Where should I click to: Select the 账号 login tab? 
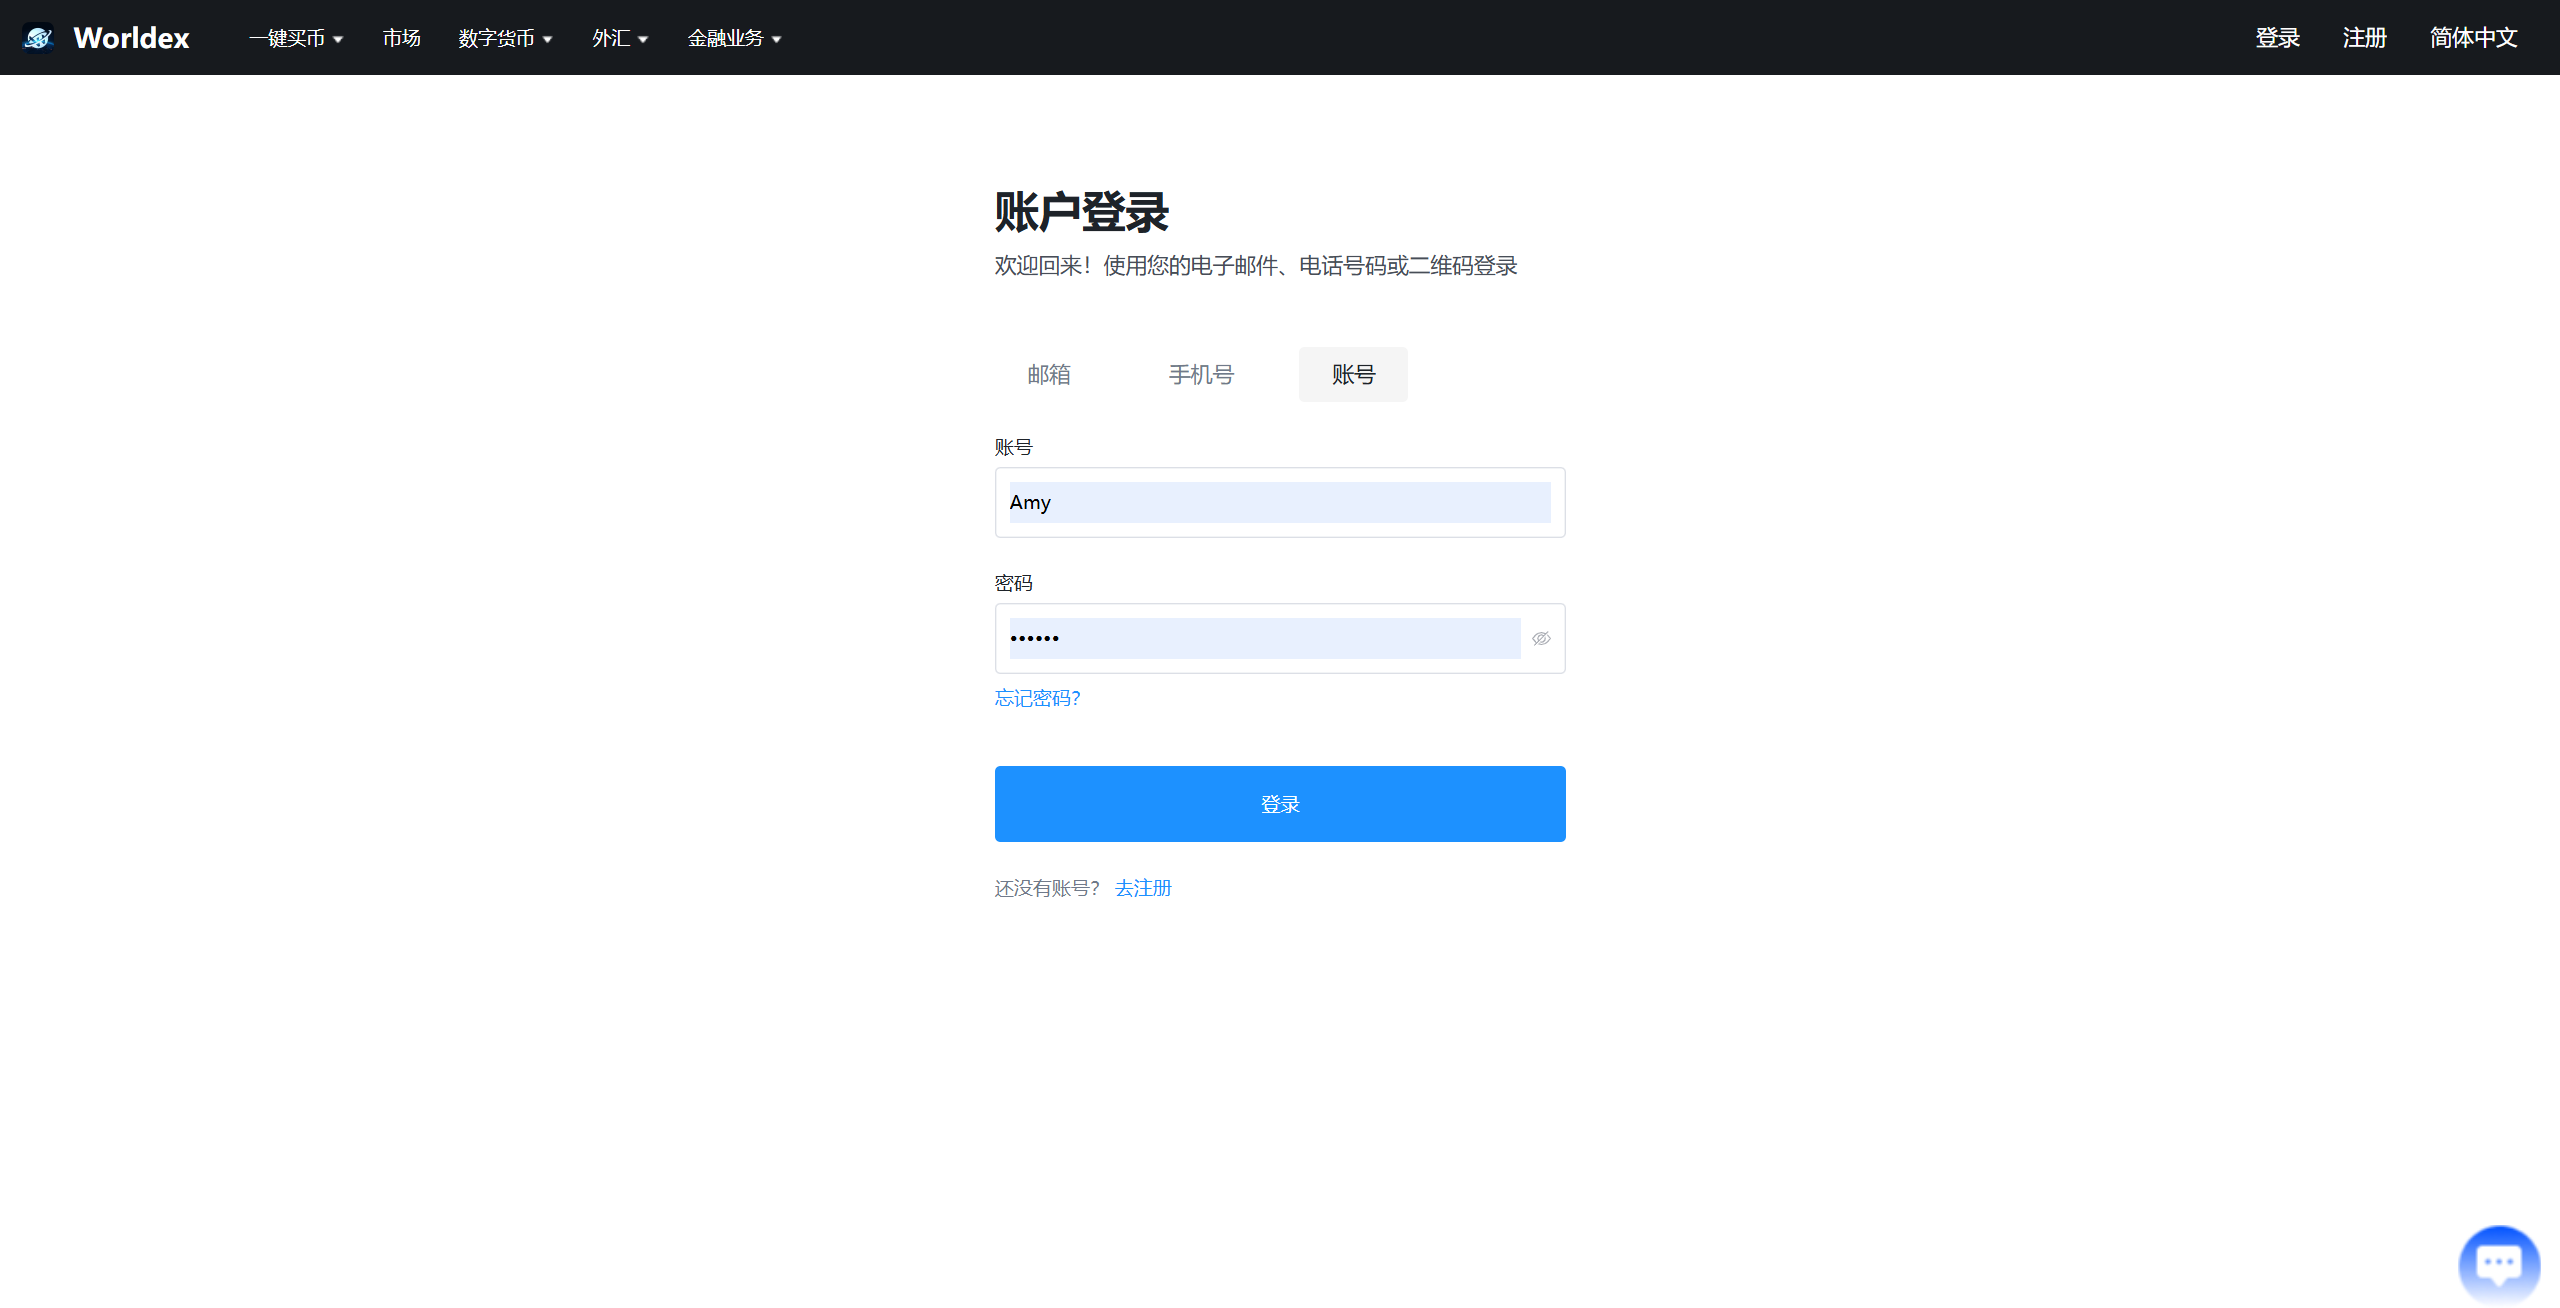[1353, 375]
